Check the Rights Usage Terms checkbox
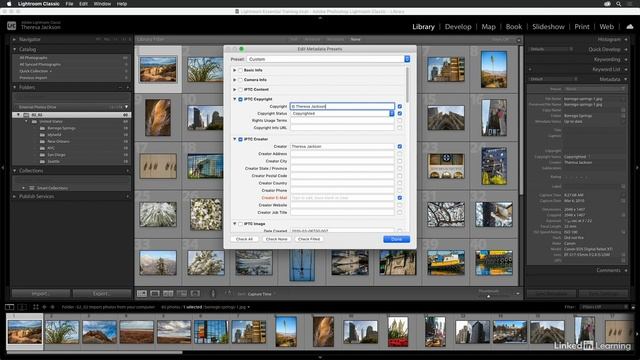This screenshot has width=640, height=360. tap(400, 121)
